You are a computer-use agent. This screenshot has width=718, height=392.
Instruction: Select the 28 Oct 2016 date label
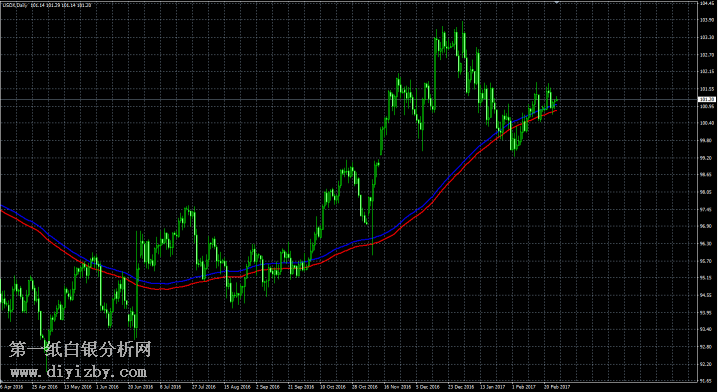click(x=364, y=387)
